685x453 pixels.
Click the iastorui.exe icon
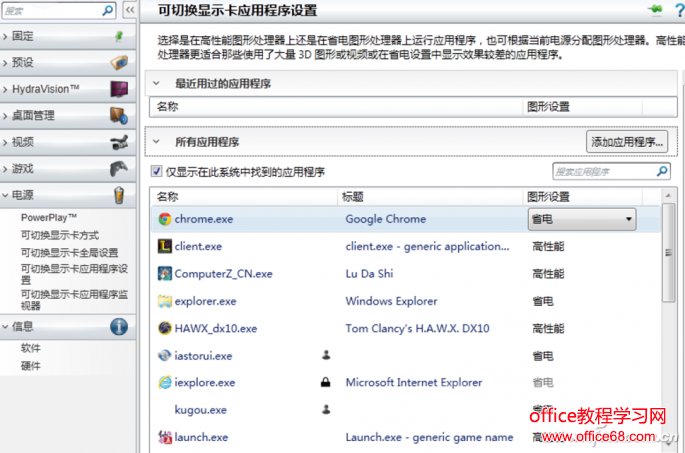click(x=165, y=356)
